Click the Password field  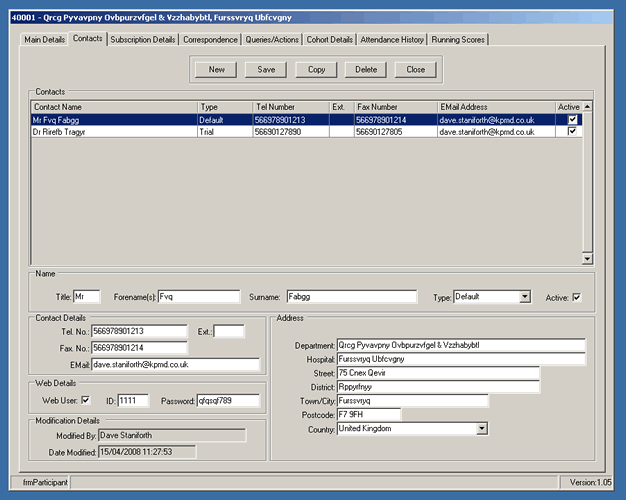(x=228, y=401)
